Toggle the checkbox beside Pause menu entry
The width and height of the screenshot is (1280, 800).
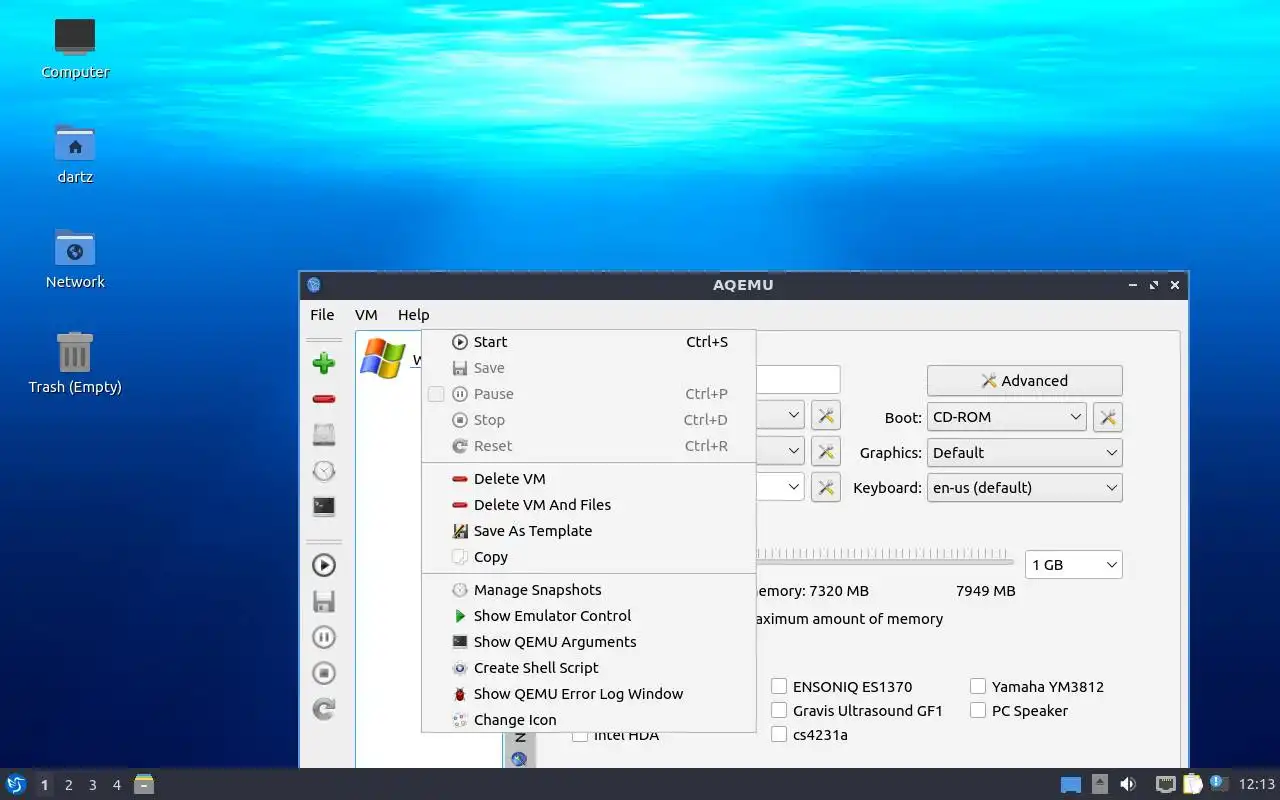click(x=436, y=394)
